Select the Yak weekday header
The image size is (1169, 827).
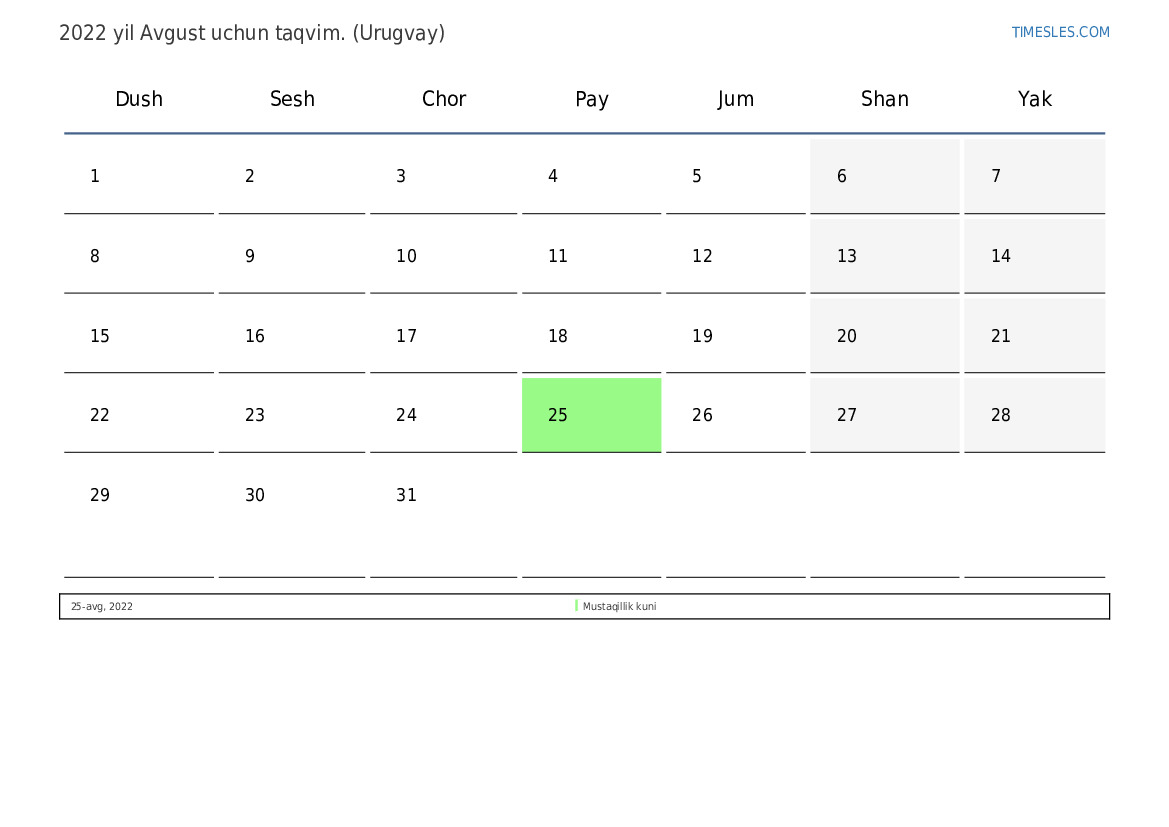[x=1035, y=99]
